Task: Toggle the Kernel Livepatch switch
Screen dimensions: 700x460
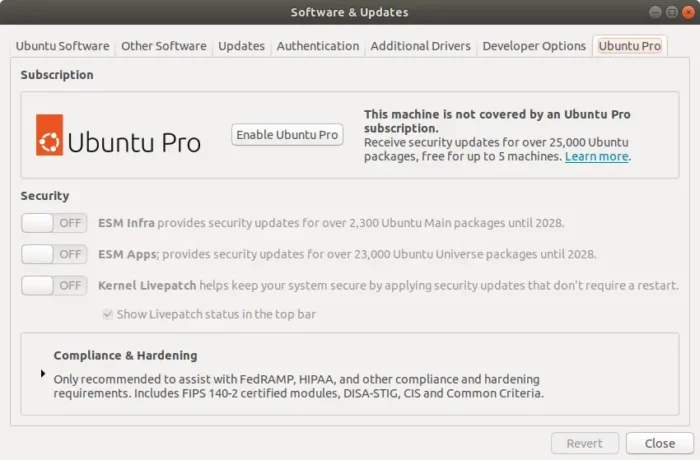Action: [54, 285]
